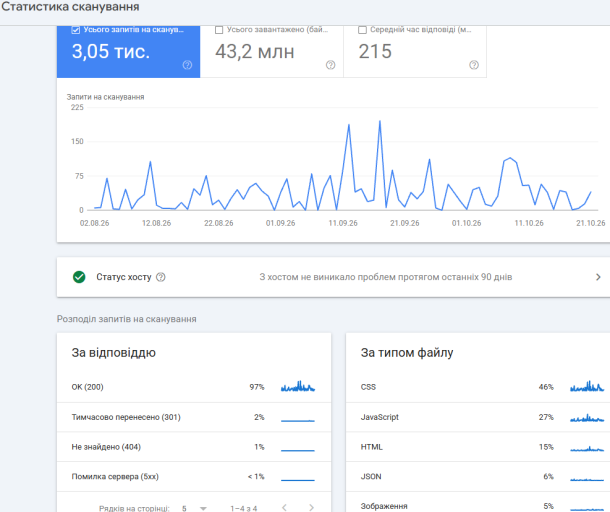Open the OK (200) sparkline chart

(x=298, y=386)
